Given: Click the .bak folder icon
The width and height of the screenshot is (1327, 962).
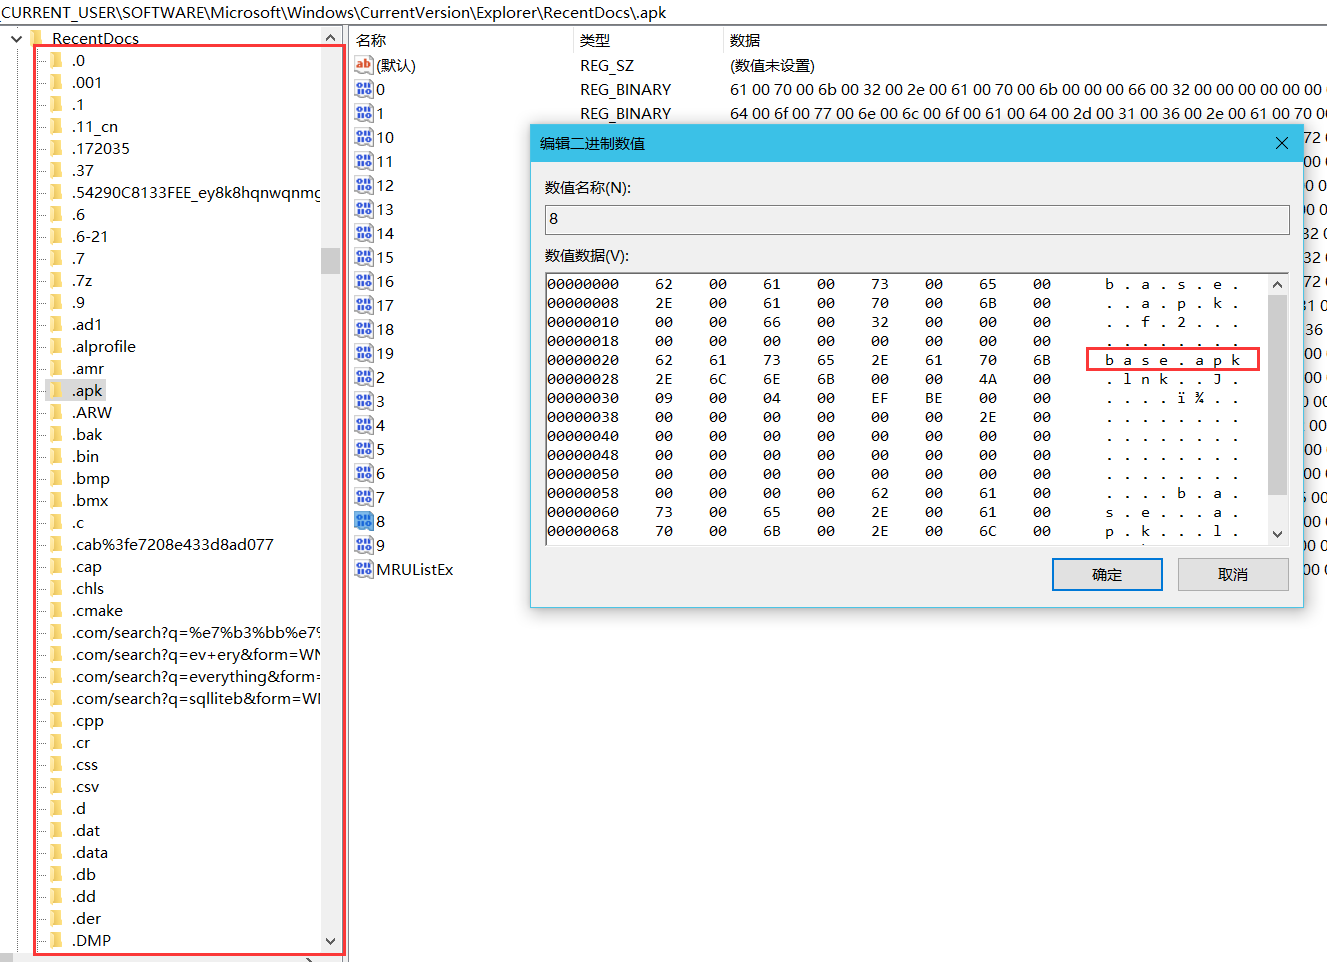Looking at the screenshot, I should (57, 435).
